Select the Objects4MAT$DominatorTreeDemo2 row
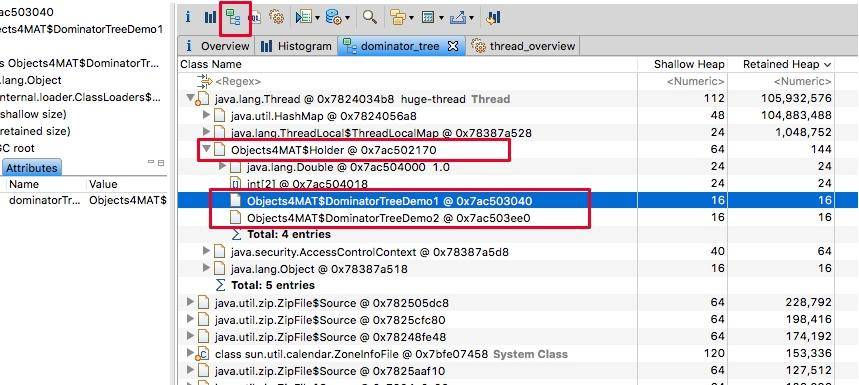Image resolution: width=859 pixels, height=385 pixels. [x=518, y=217]
